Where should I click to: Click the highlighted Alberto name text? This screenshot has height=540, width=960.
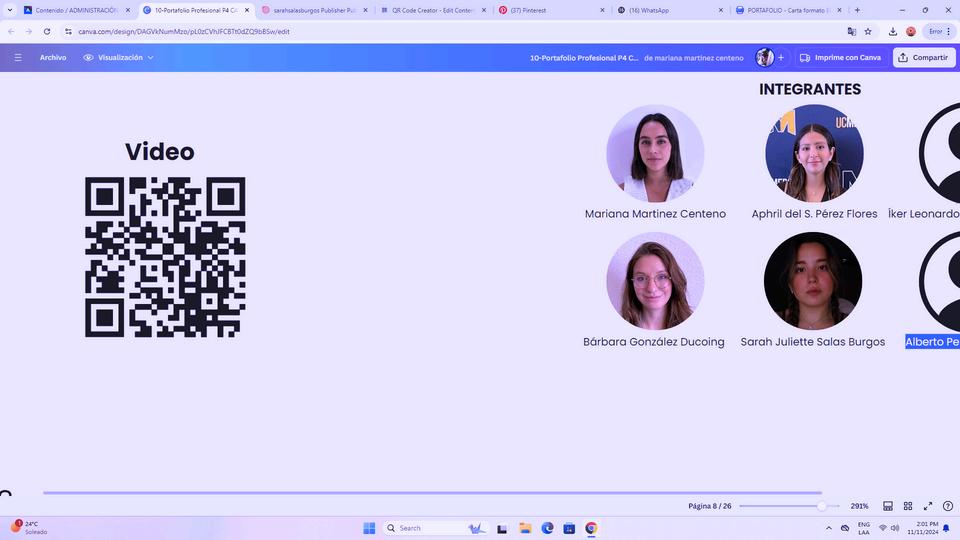(932, 342)
